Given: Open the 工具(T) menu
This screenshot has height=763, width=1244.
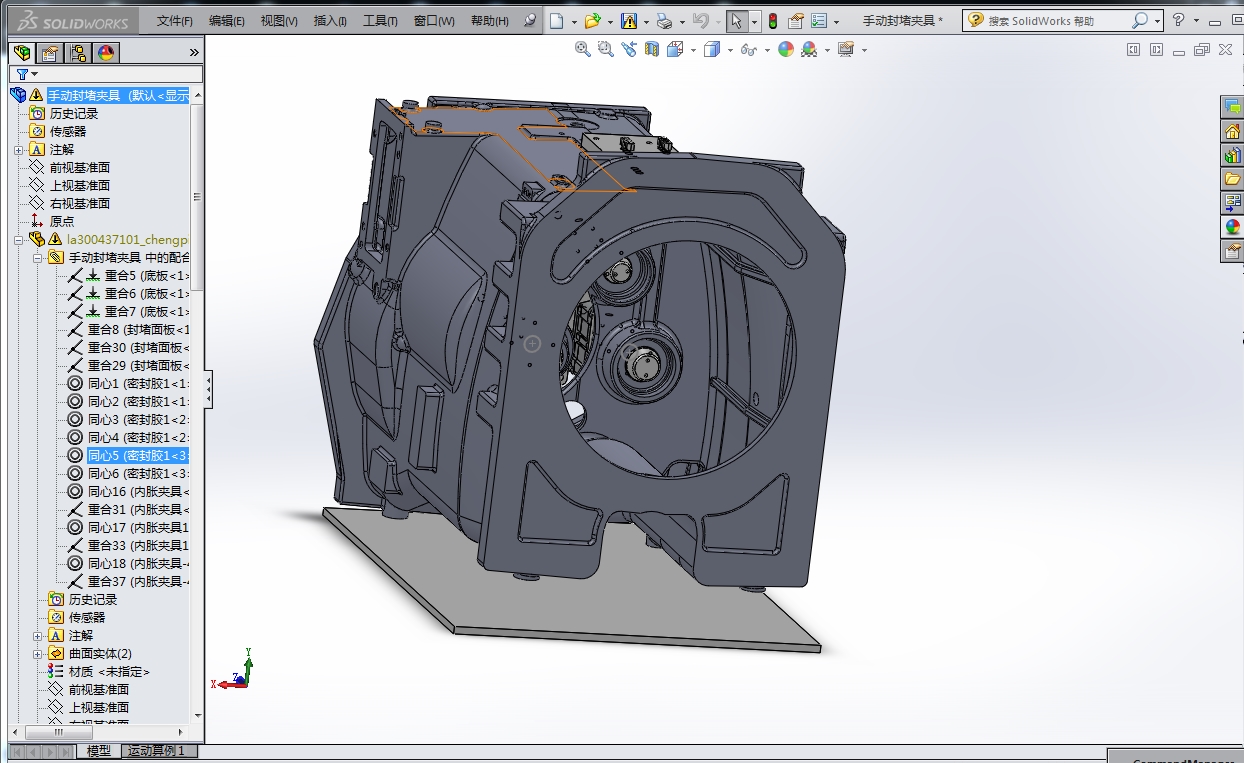Looking at the screenshot, I should [x=380, y=21].
